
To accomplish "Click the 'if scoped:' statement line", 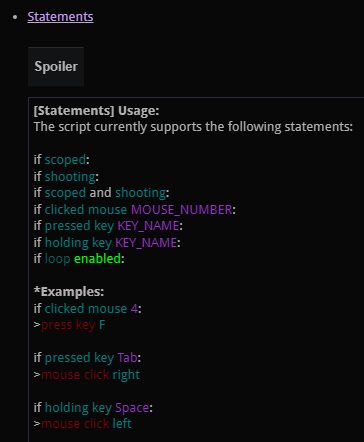I will click(61, 160).
